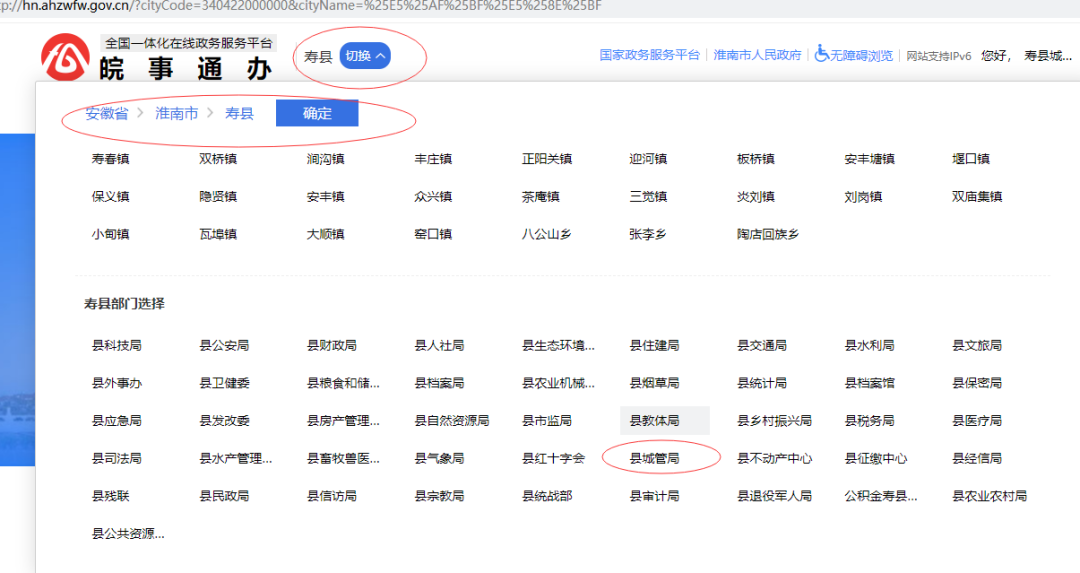The image size is (1080, 573).
Task: Choose 安丰镇 town
Action: coord(325,197)
